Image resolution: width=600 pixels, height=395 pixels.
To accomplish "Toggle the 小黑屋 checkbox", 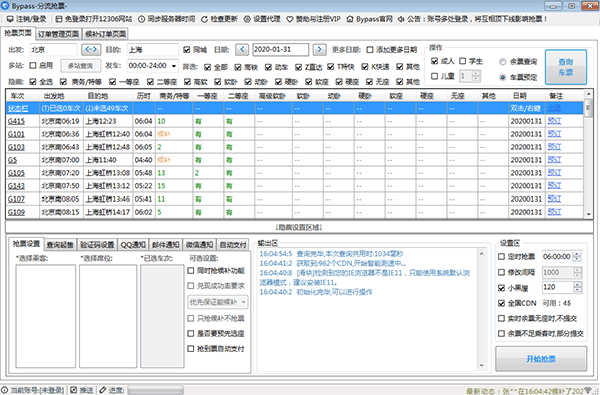I will coord(501,287).
